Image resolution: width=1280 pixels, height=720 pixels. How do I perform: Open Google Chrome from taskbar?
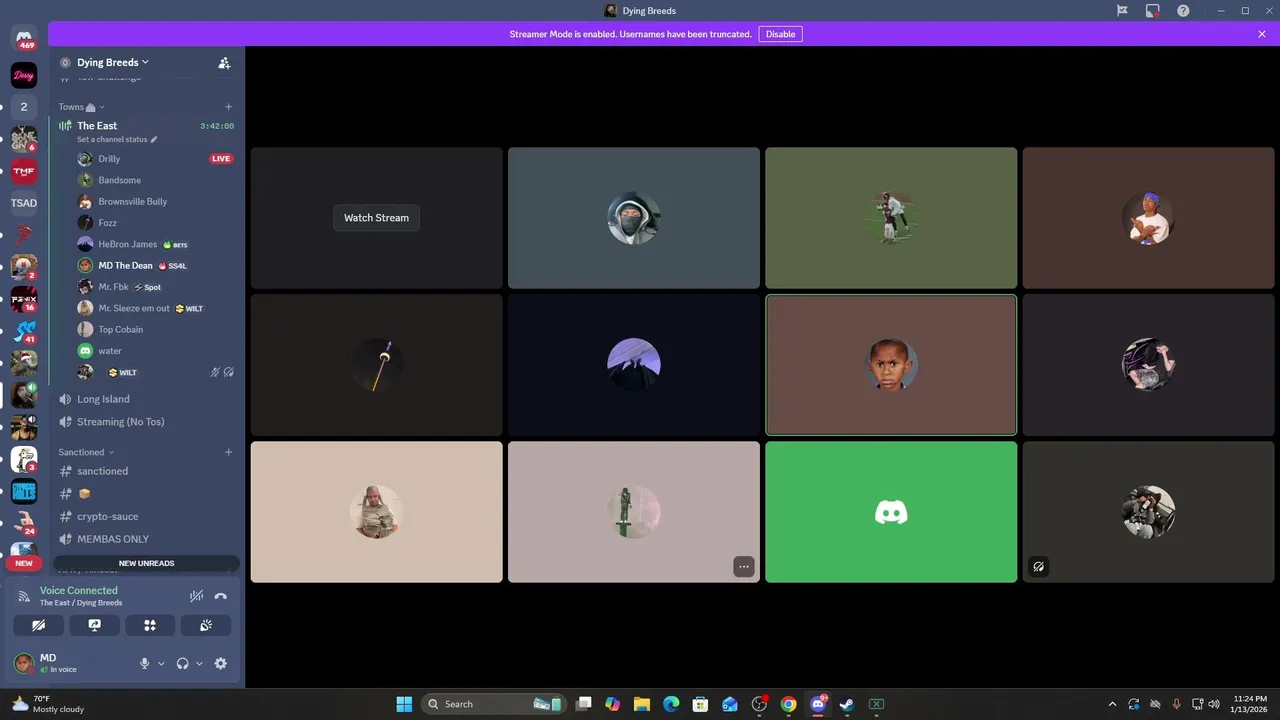click(788, 704)
